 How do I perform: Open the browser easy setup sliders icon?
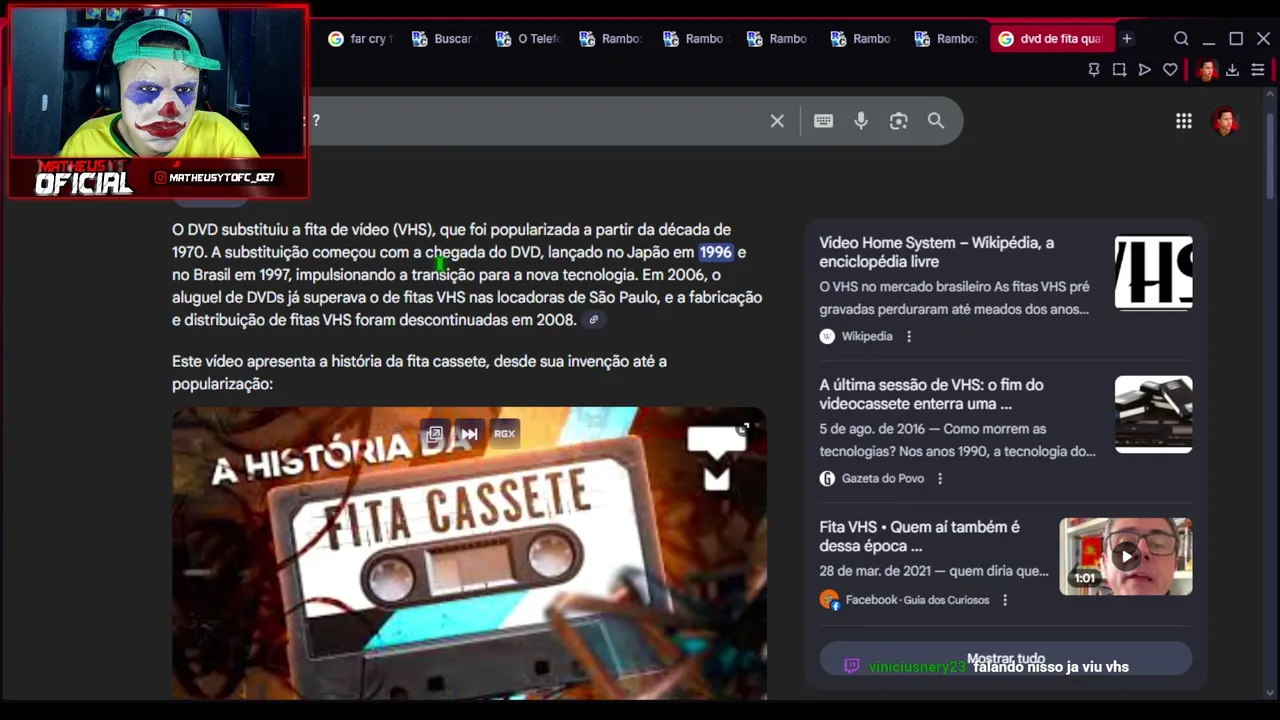tap(1258, 70)
